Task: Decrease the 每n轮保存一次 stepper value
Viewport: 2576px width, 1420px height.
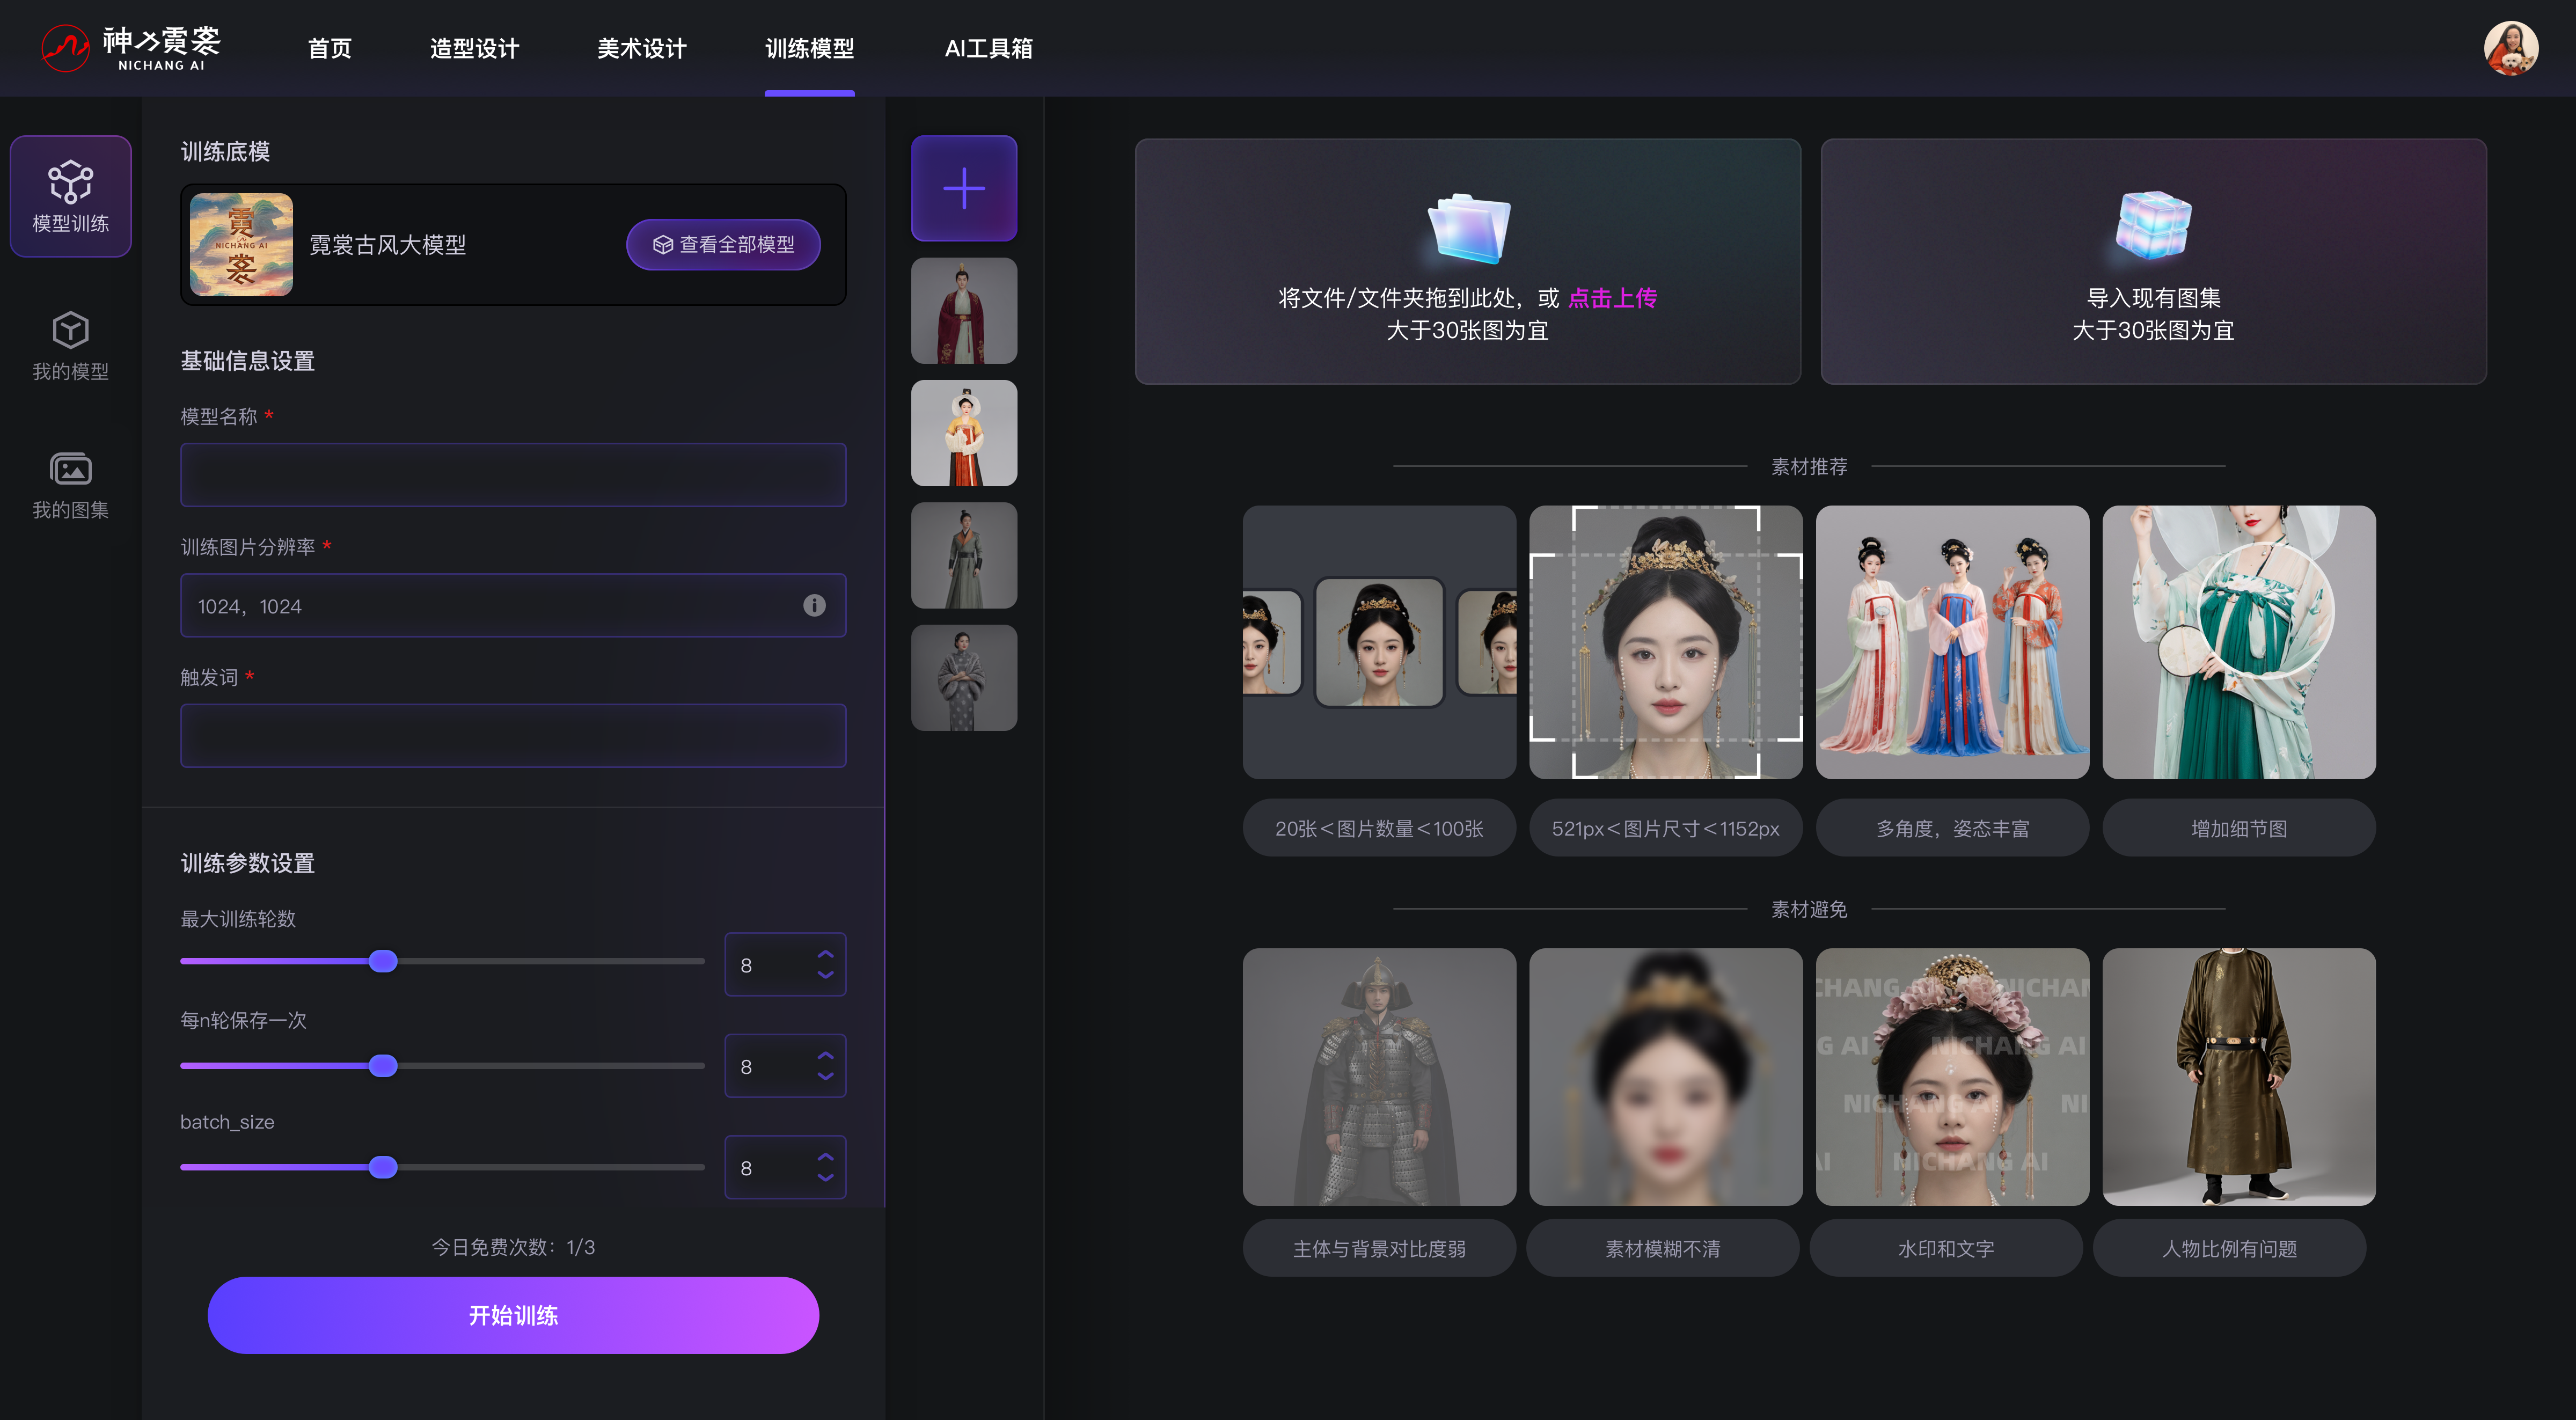Action: pos(825,1077)
